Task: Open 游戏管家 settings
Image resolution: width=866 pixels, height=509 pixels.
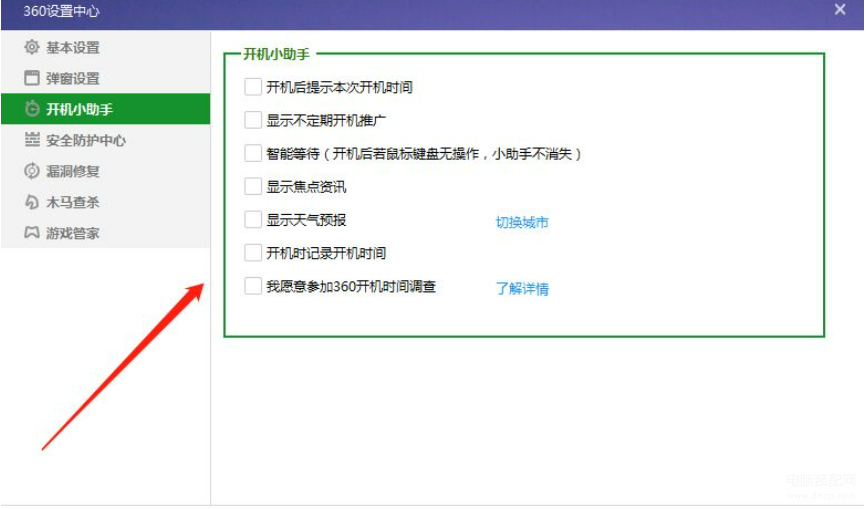Action: [105, 233]
